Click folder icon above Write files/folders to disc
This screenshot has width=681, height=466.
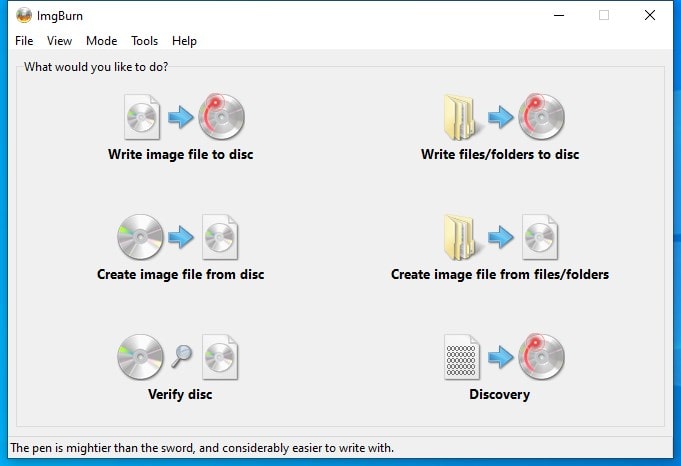(463, 117)
